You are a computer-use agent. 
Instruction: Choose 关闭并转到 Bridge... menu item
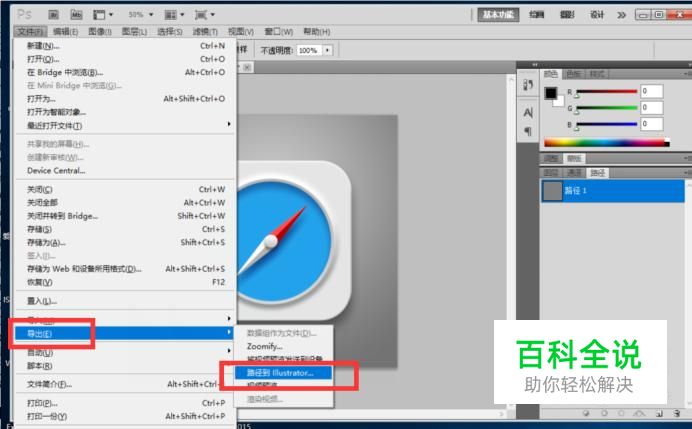coord(126,216)
